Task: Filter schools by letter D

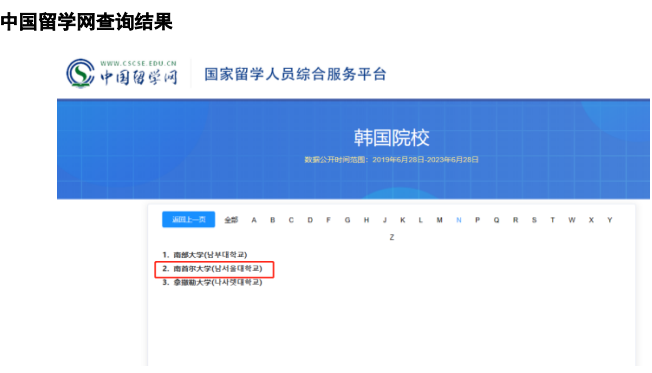Action: pos(310,220)
